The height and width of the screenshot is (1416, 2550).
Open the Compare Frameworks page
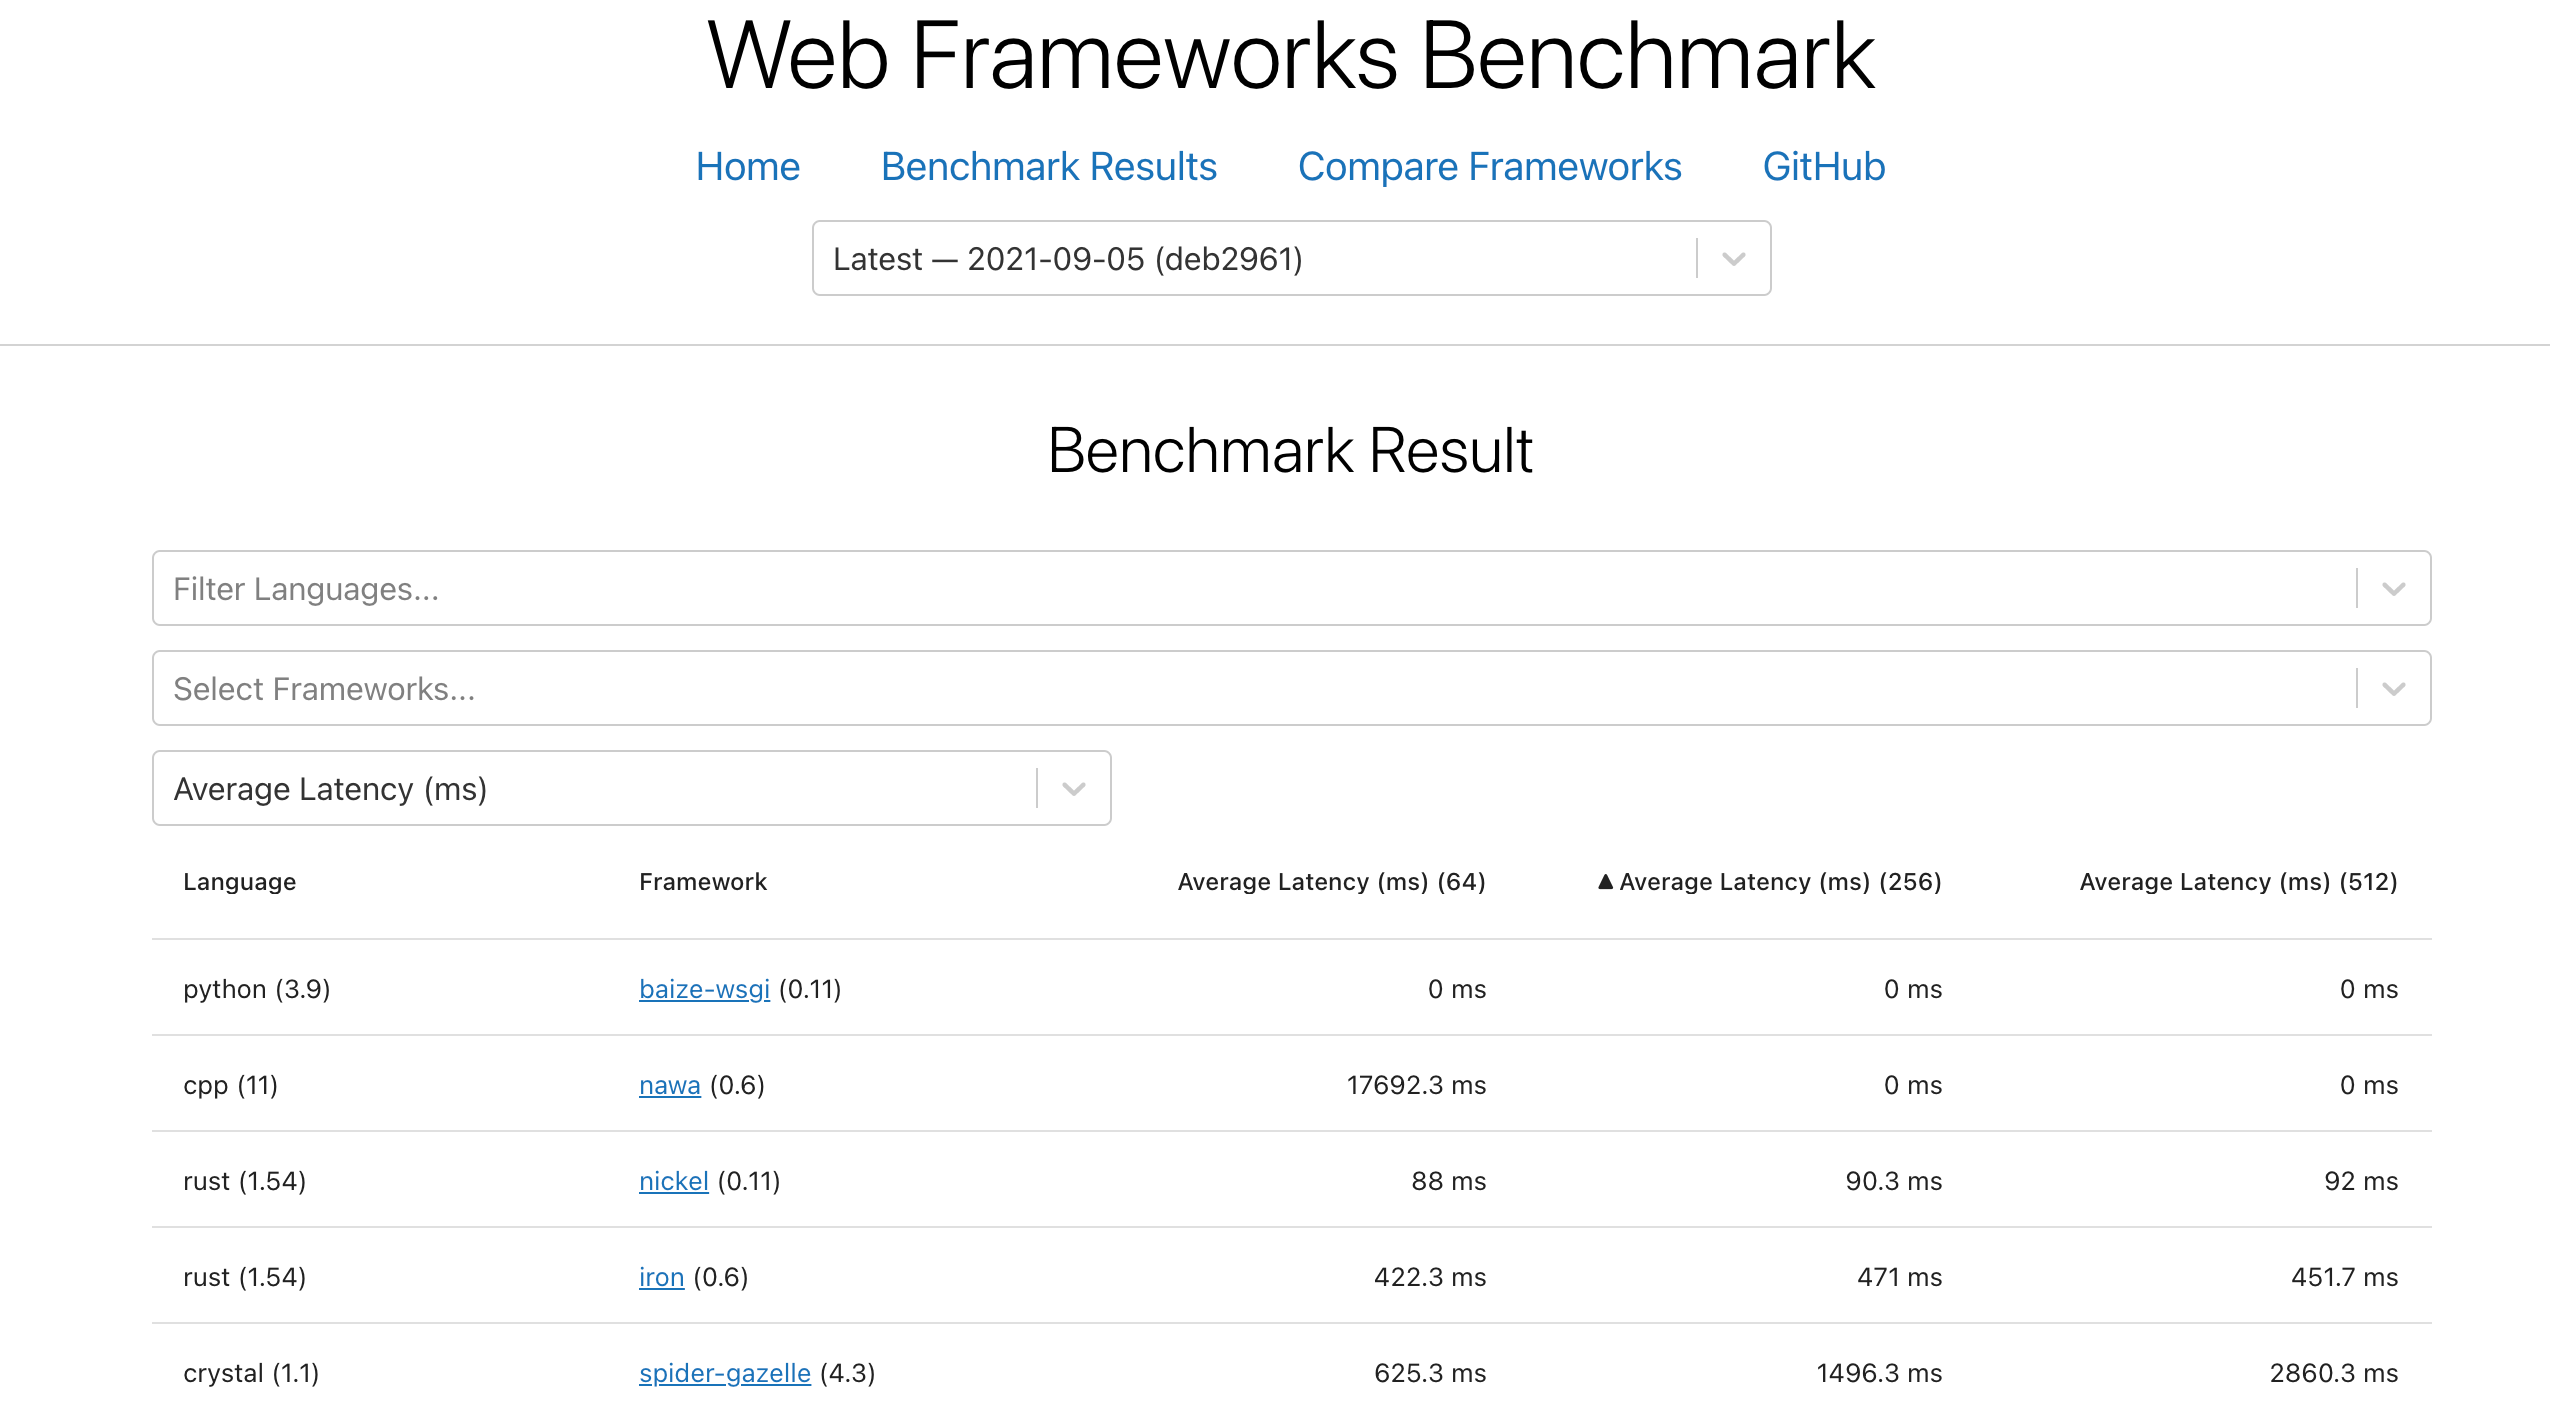(x=1489, y=167)
